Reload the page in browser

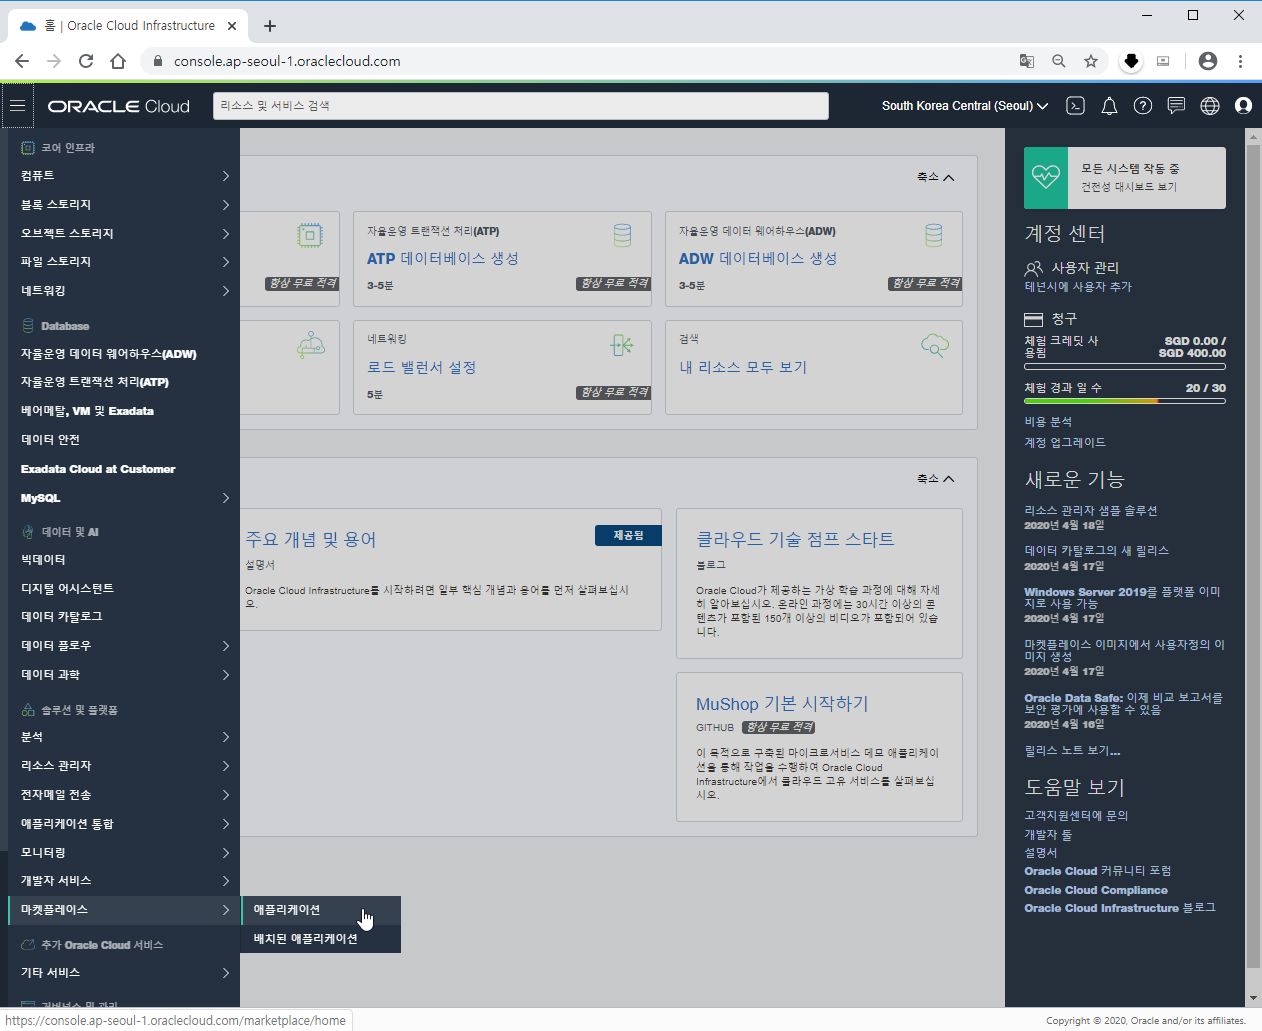pos(86,61)
